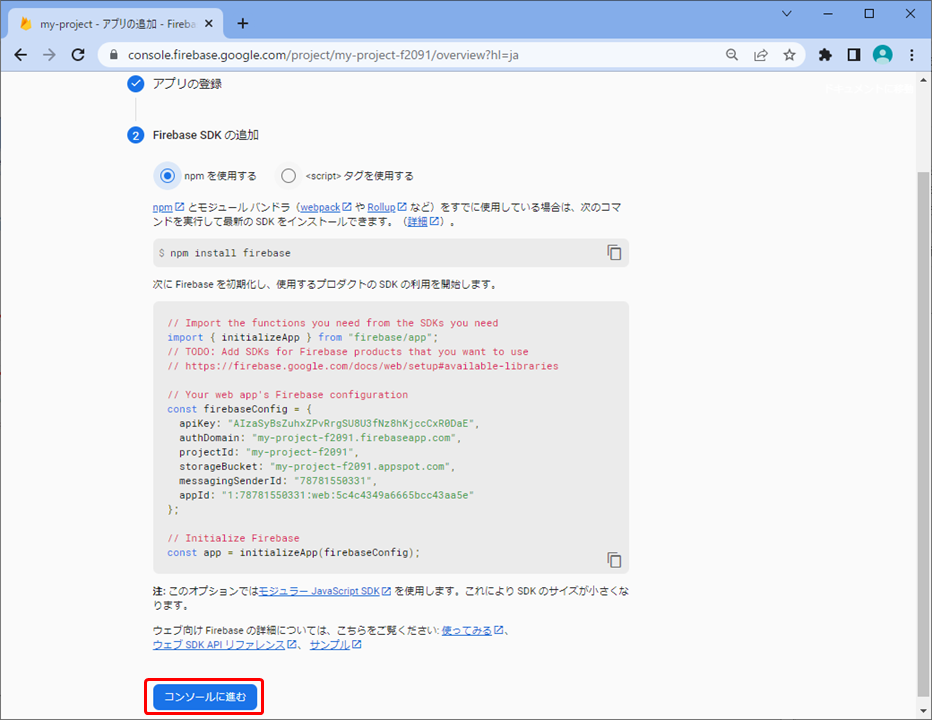Image resolution: width=932 pixels, height=720 pixels.
Task: Click the messagingSenderId value
Action: click(333, 480)
